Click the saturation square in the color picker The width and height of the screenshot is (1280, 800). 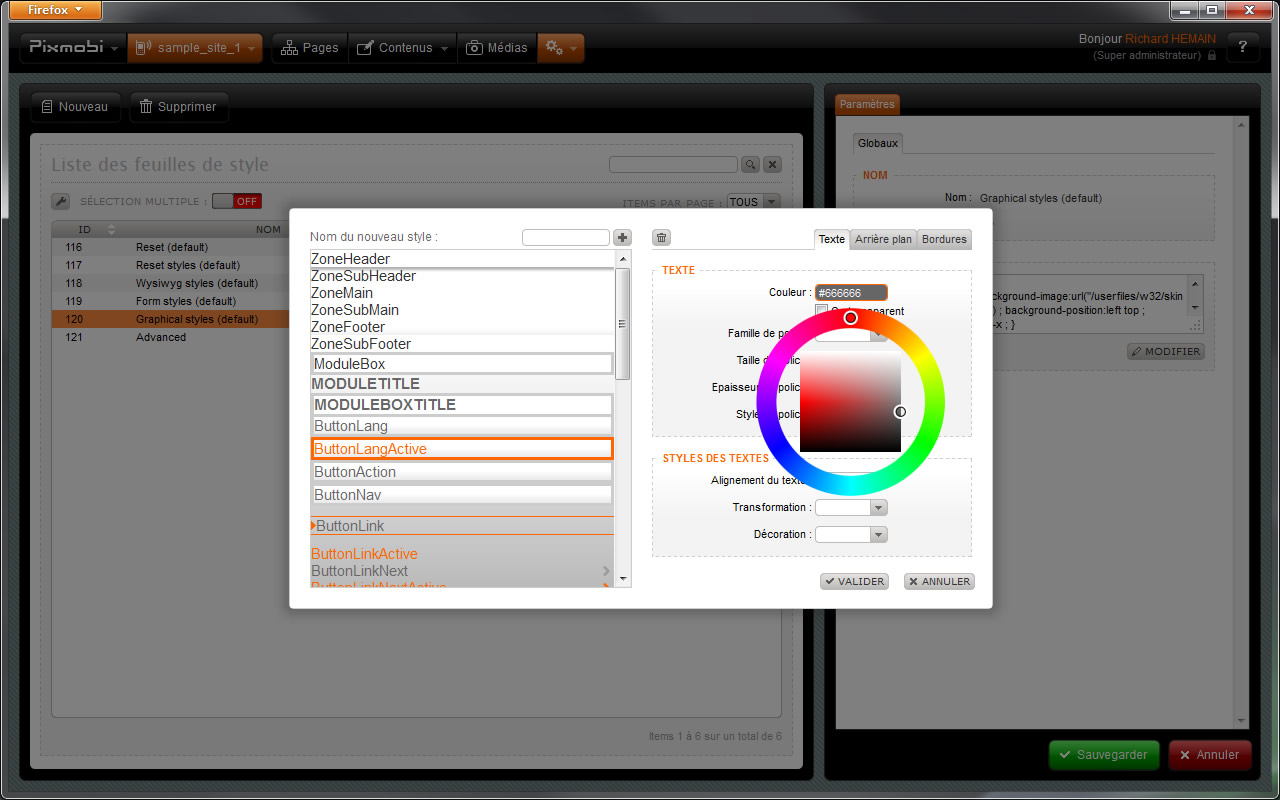tap(850, 403)
